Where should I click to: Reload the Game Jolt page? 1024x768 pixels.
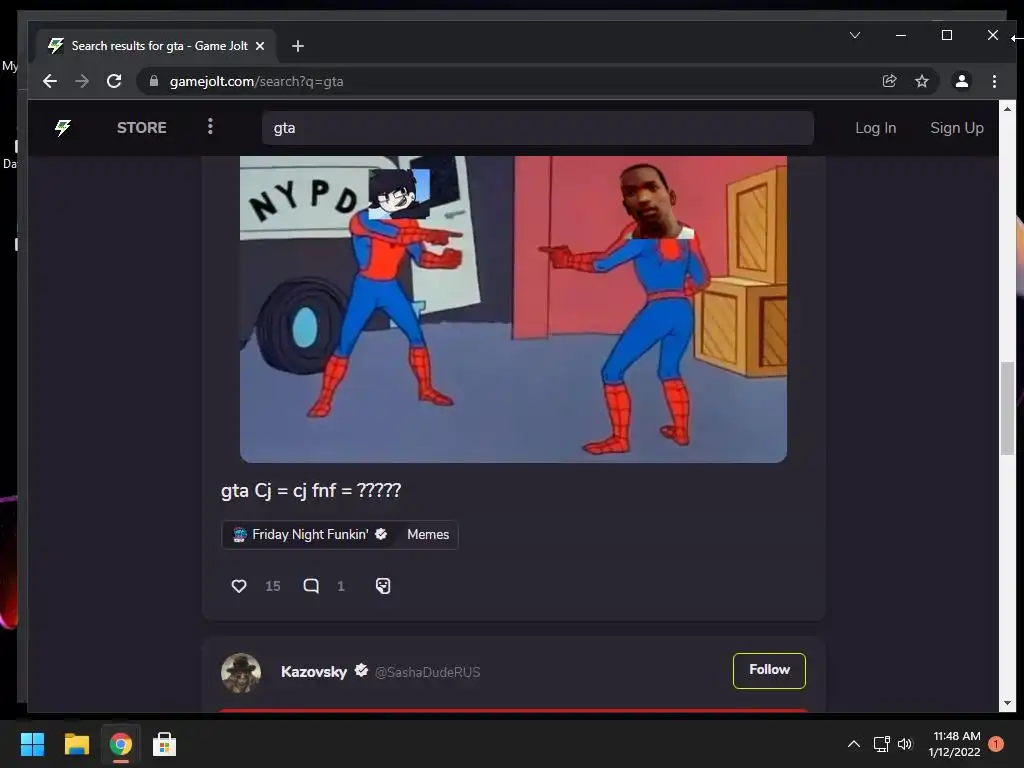[x=114, y=81]
